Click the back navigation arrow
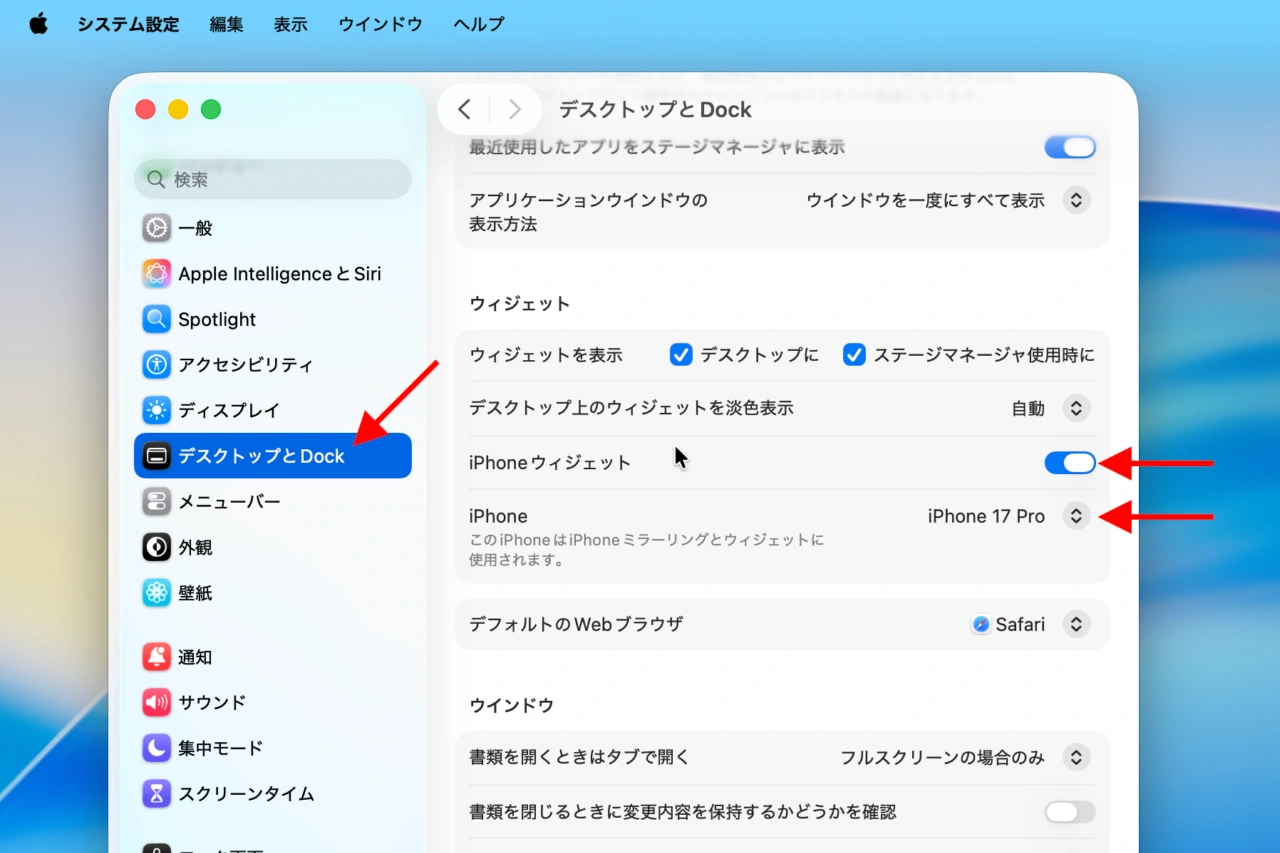The image size is (1280, 853). [x=463, y=109]
